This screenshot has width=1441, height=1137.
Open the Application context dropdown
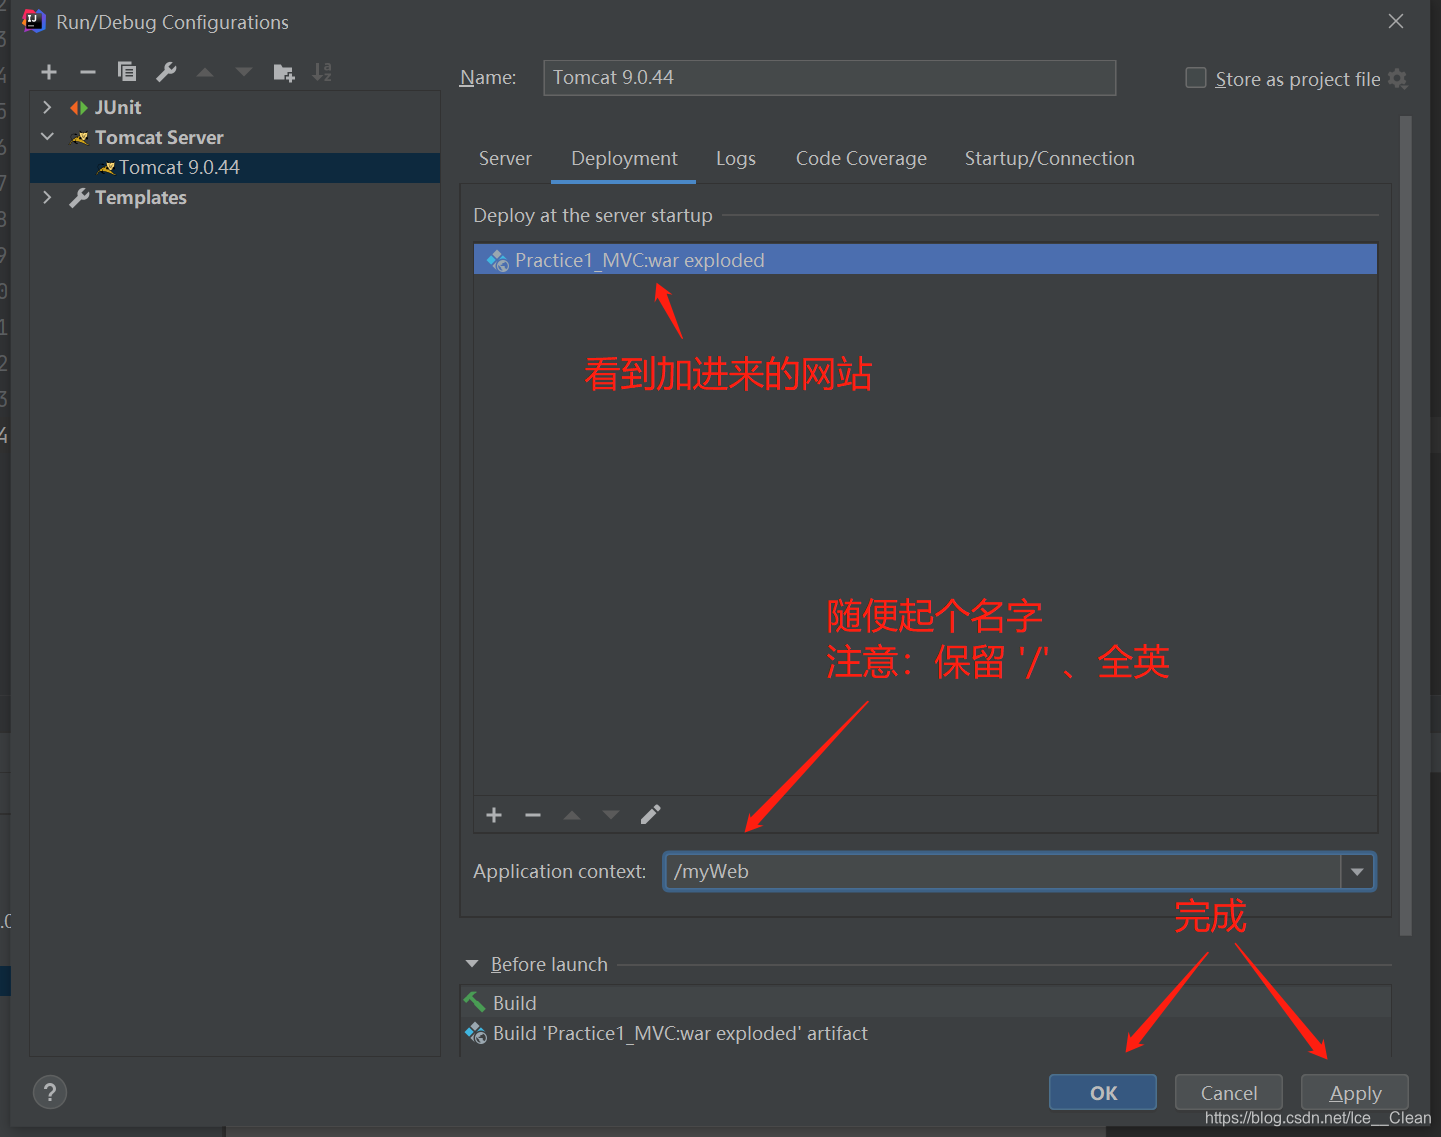point(1357,871)
